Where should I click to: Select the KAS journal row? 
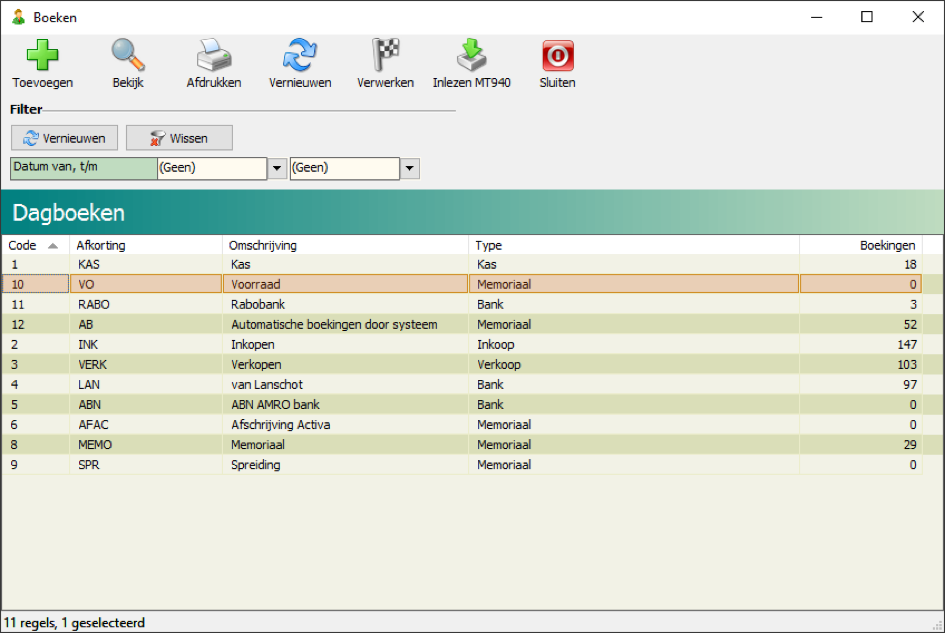click(x=462, y=264)
